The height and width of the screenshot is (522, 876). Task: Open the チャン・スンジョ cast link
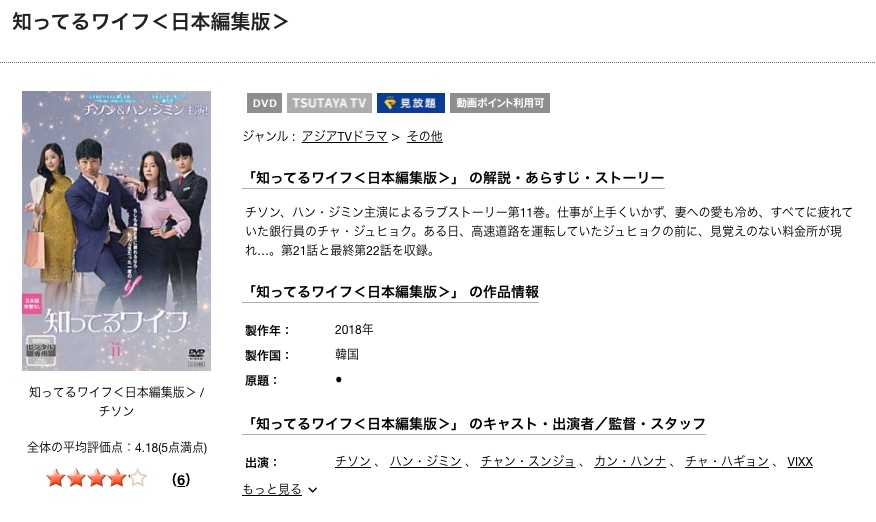click(x=527, y=462)
